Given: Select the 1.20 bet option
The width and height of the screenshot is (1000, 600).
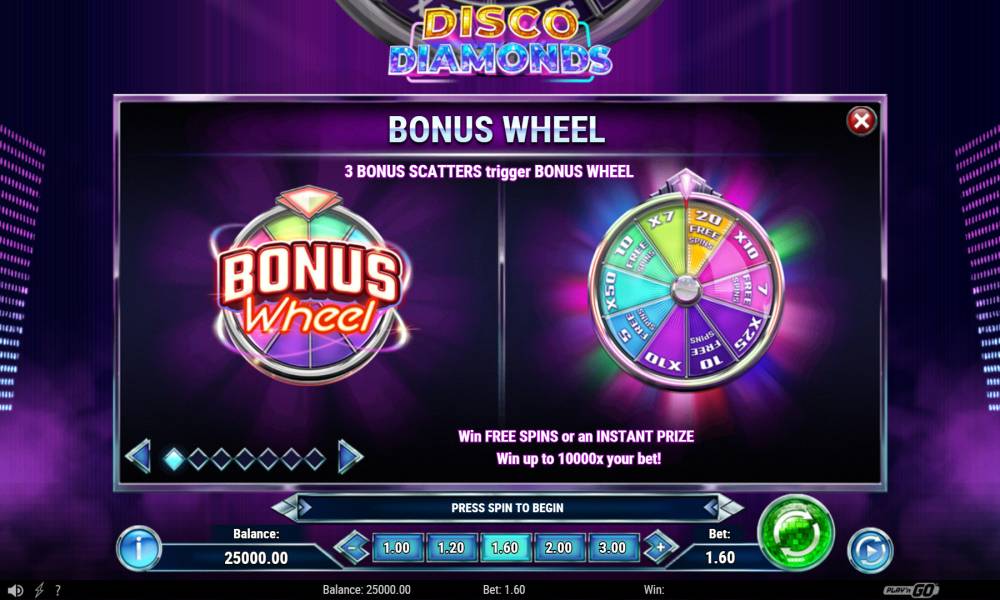Looking at the screenshot, I should pyautogui.click(x=450, y=548).
